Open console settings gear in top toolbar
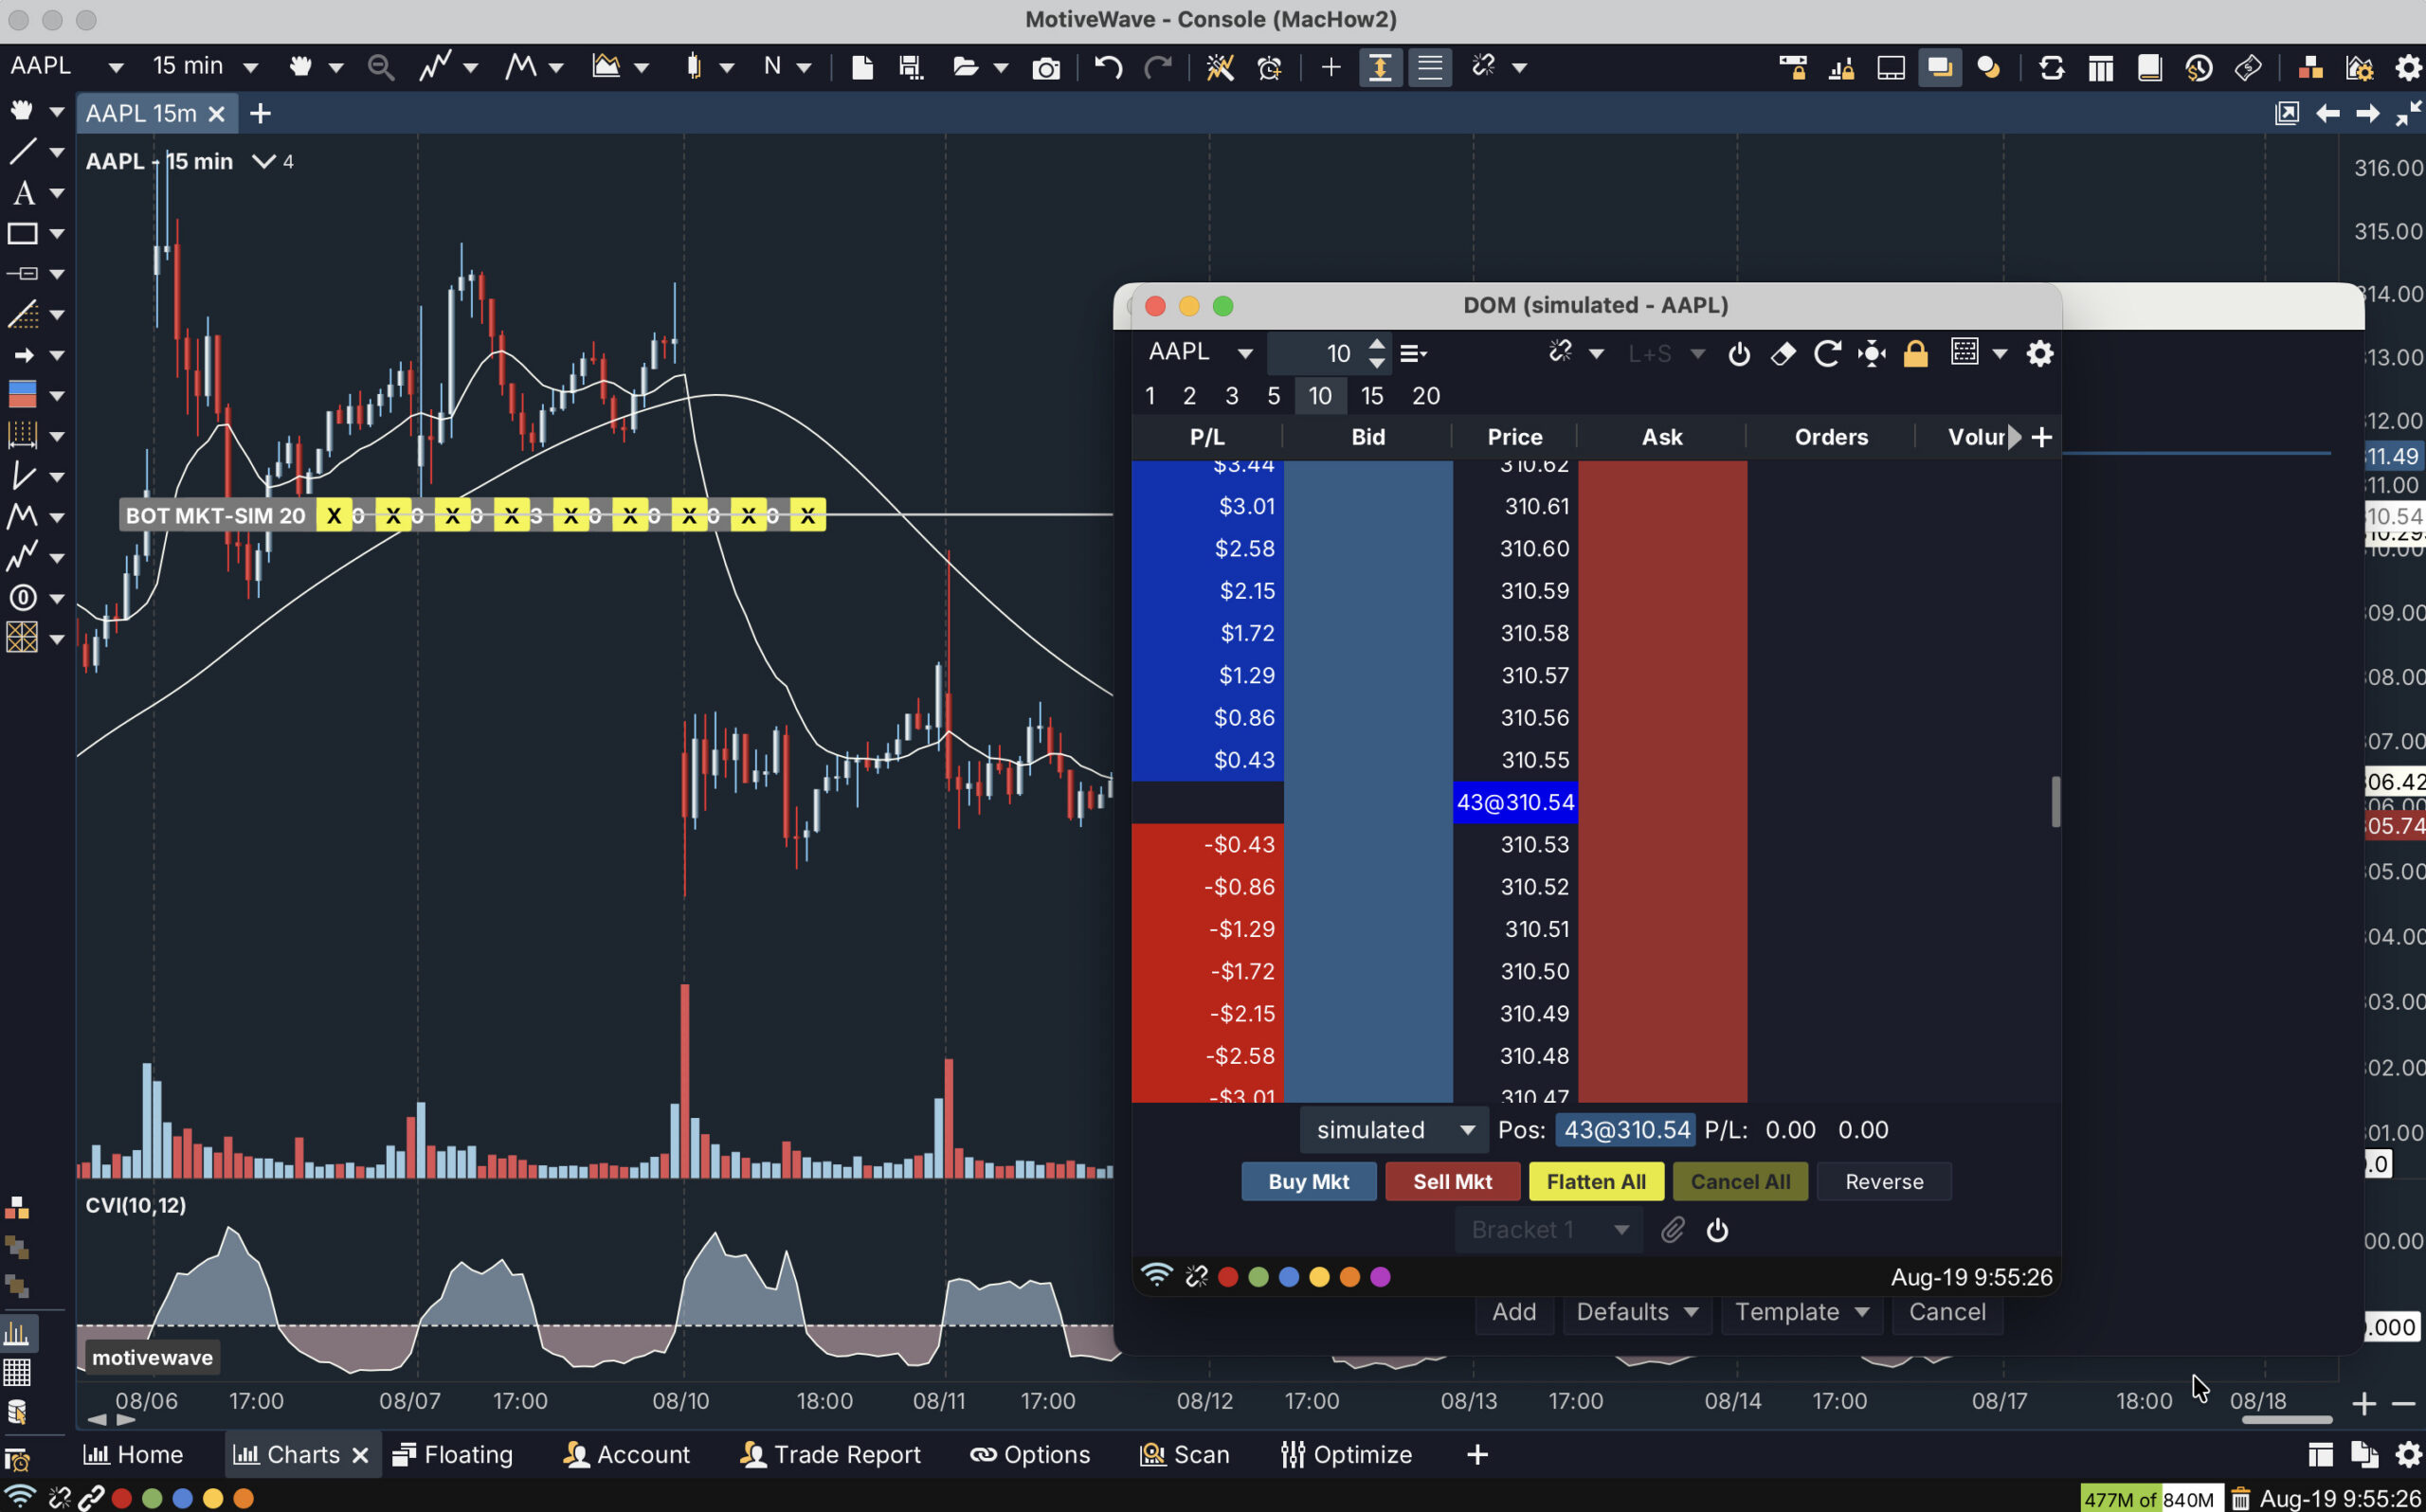Screen dimensions: 2426x1512 [2409, 68]
